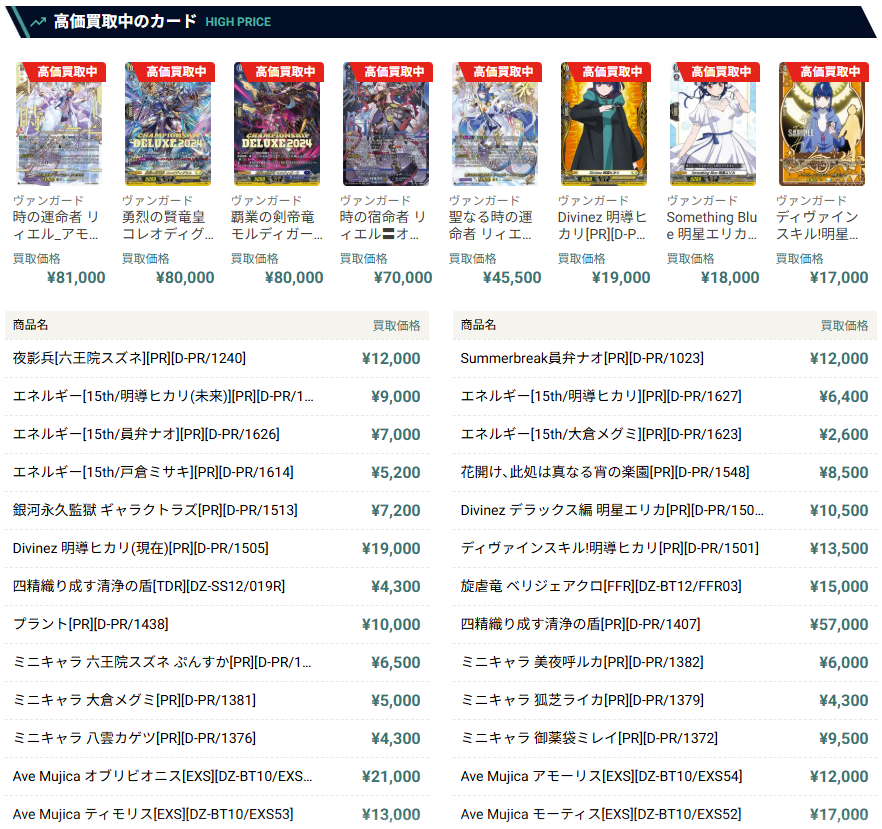Open Ave Mujica モーティス EXS52 row
Viewport: 882px width, 829px height.
click(x=664, y=814)
